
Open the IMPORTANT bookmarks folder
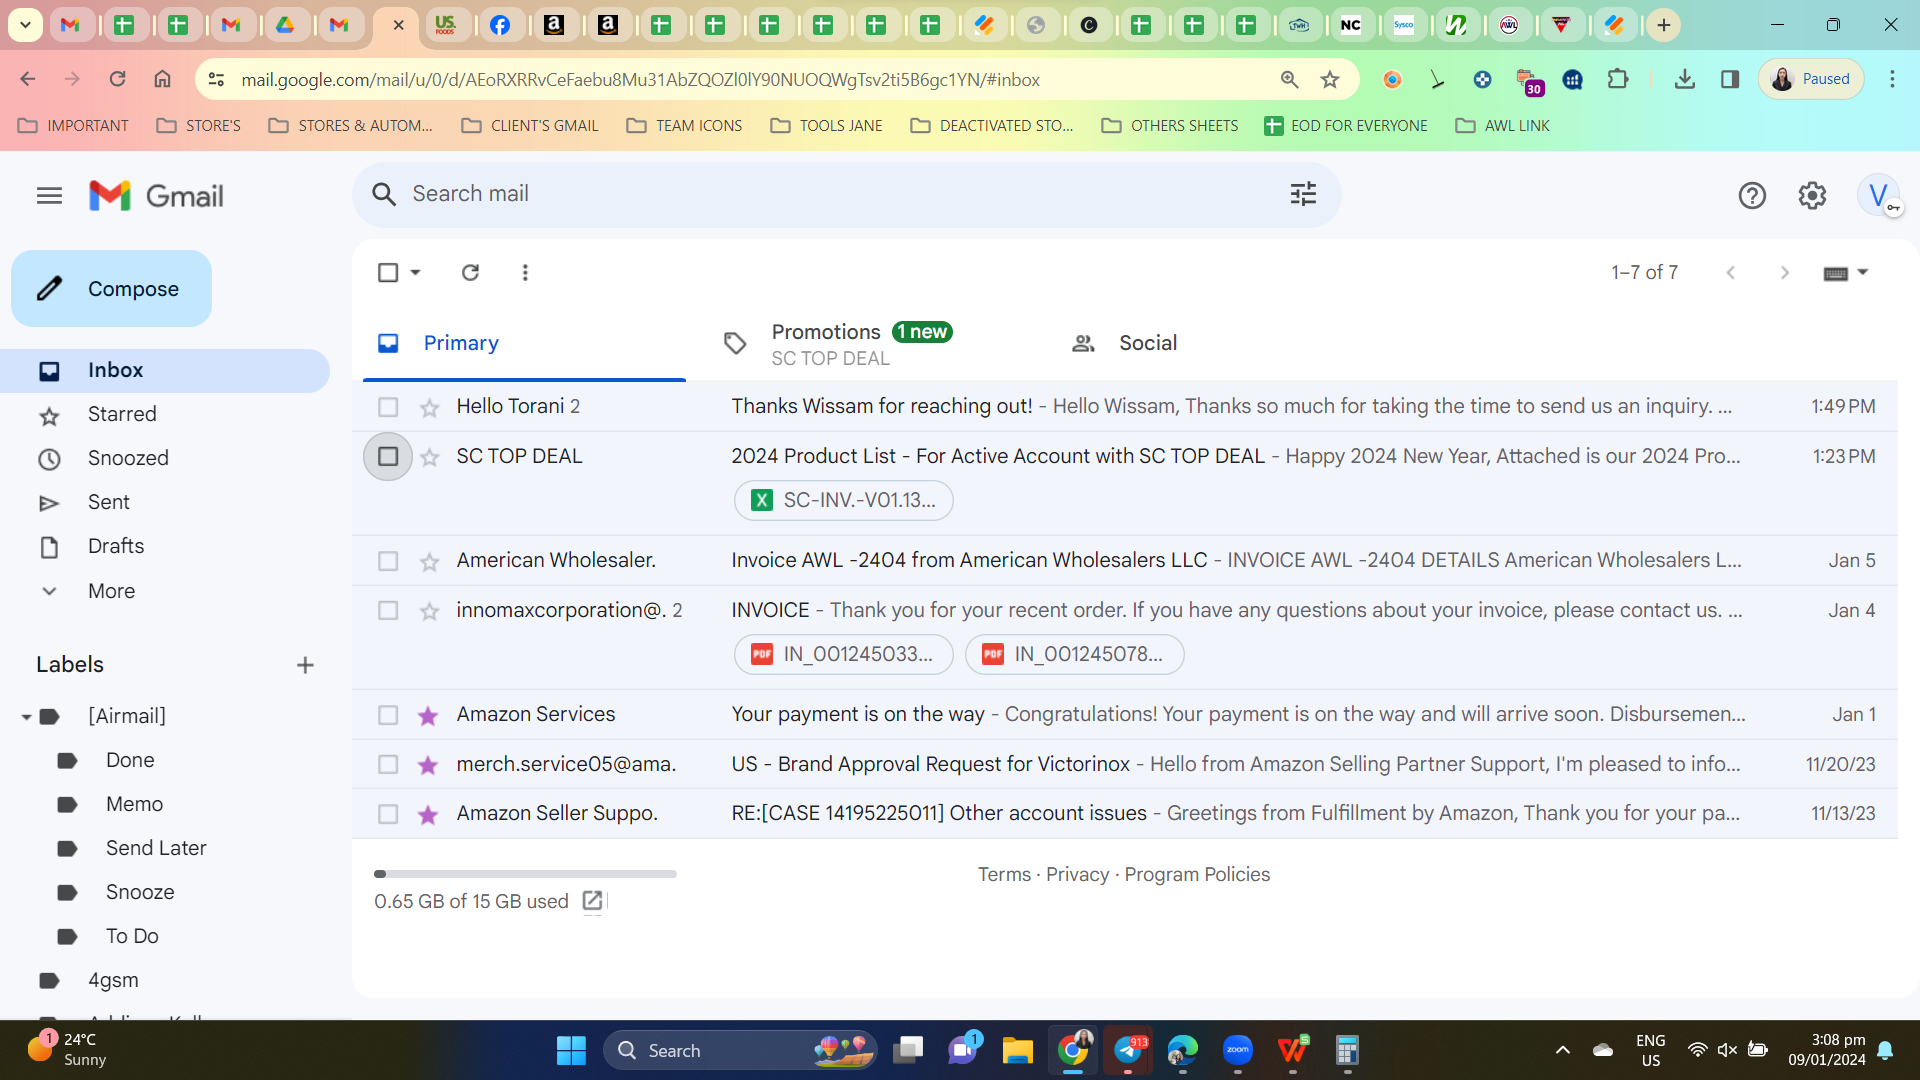pyautogui.click(x=74, y=126)
